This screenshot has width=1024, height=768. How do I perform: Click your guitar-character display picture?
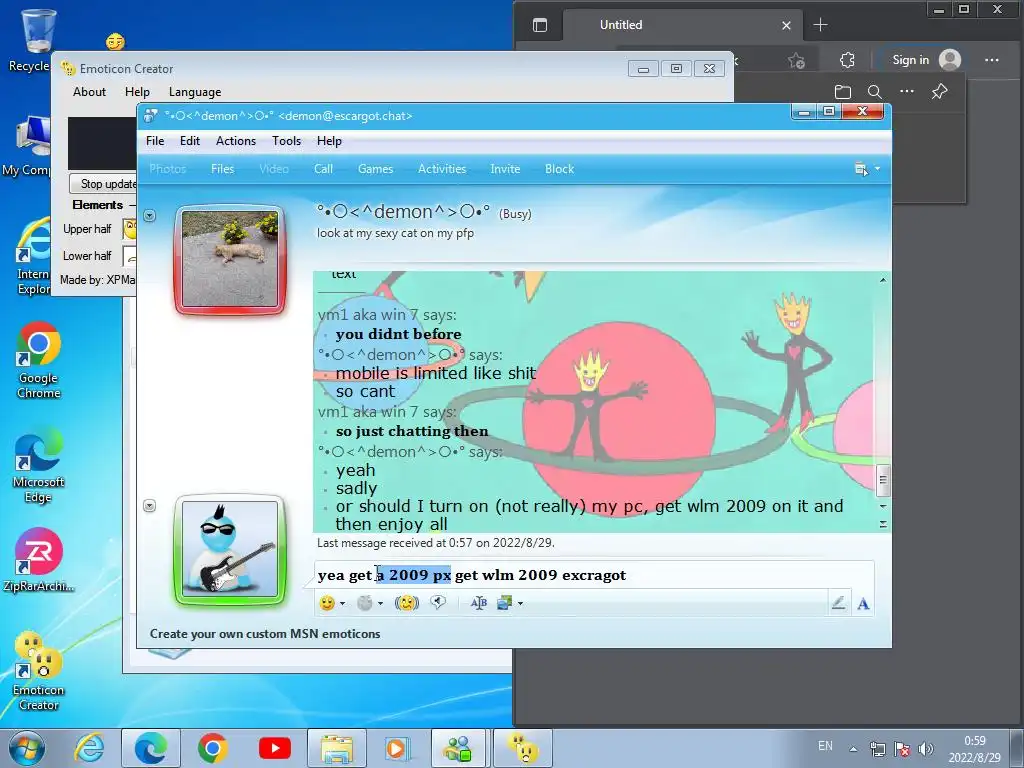point(230,550)
